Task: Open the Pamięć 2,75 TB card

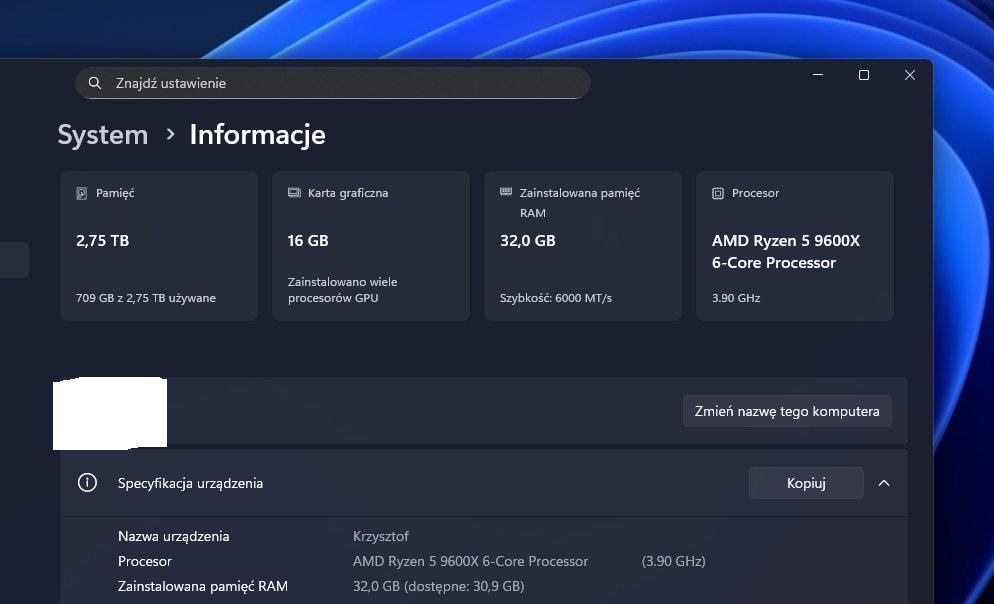Action: tap(159, 246)
